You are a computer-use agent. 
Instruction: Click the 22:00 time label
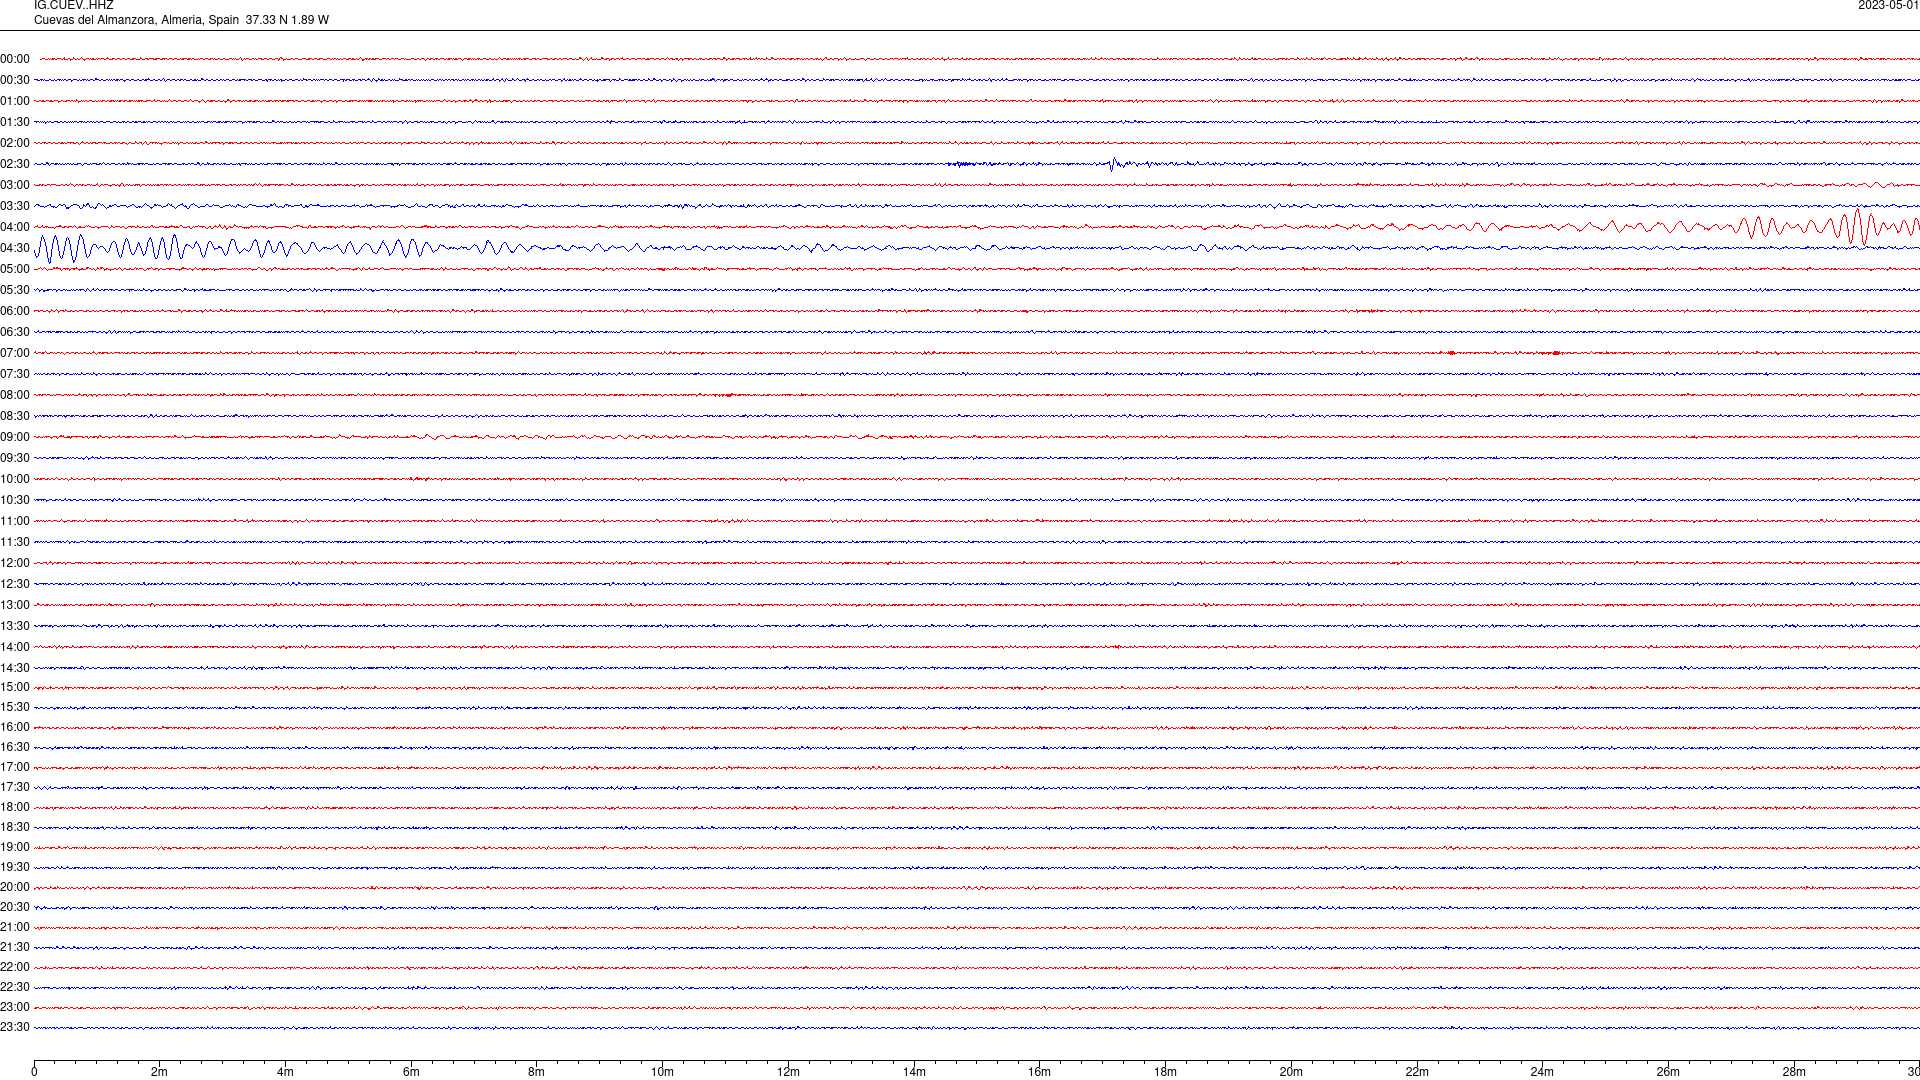click(15, 967)
